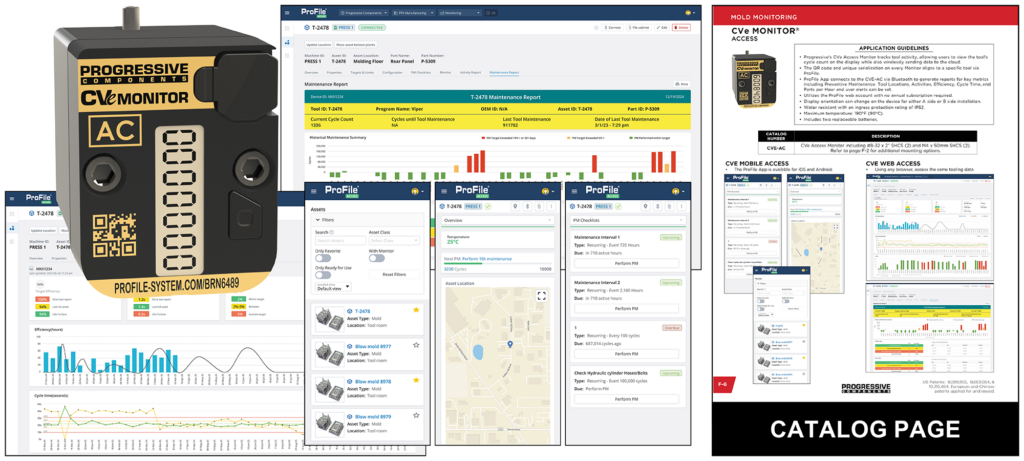This screenshot has height=461, width=1024.
Task: Click Move asset between plants button
Action: pyautogui.click(x=354, y=44)
